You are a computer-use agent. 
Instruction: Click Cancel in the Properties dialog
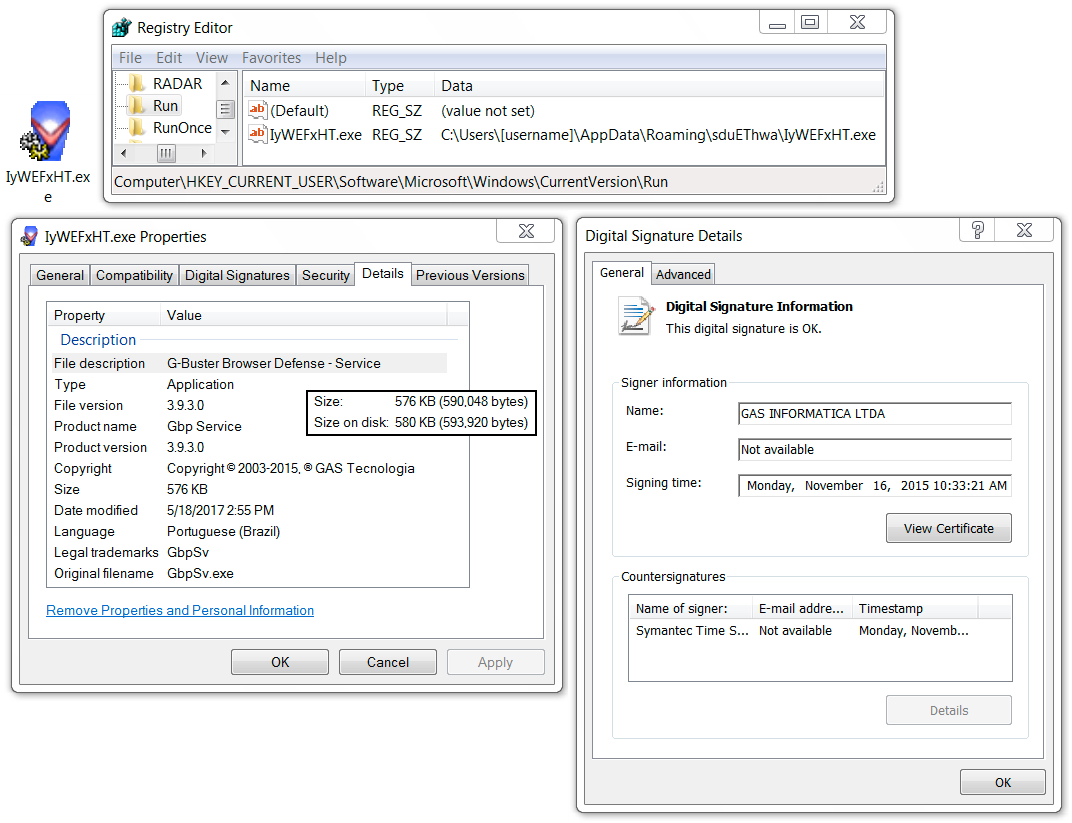pyautogui.click(x=388, y=662)
